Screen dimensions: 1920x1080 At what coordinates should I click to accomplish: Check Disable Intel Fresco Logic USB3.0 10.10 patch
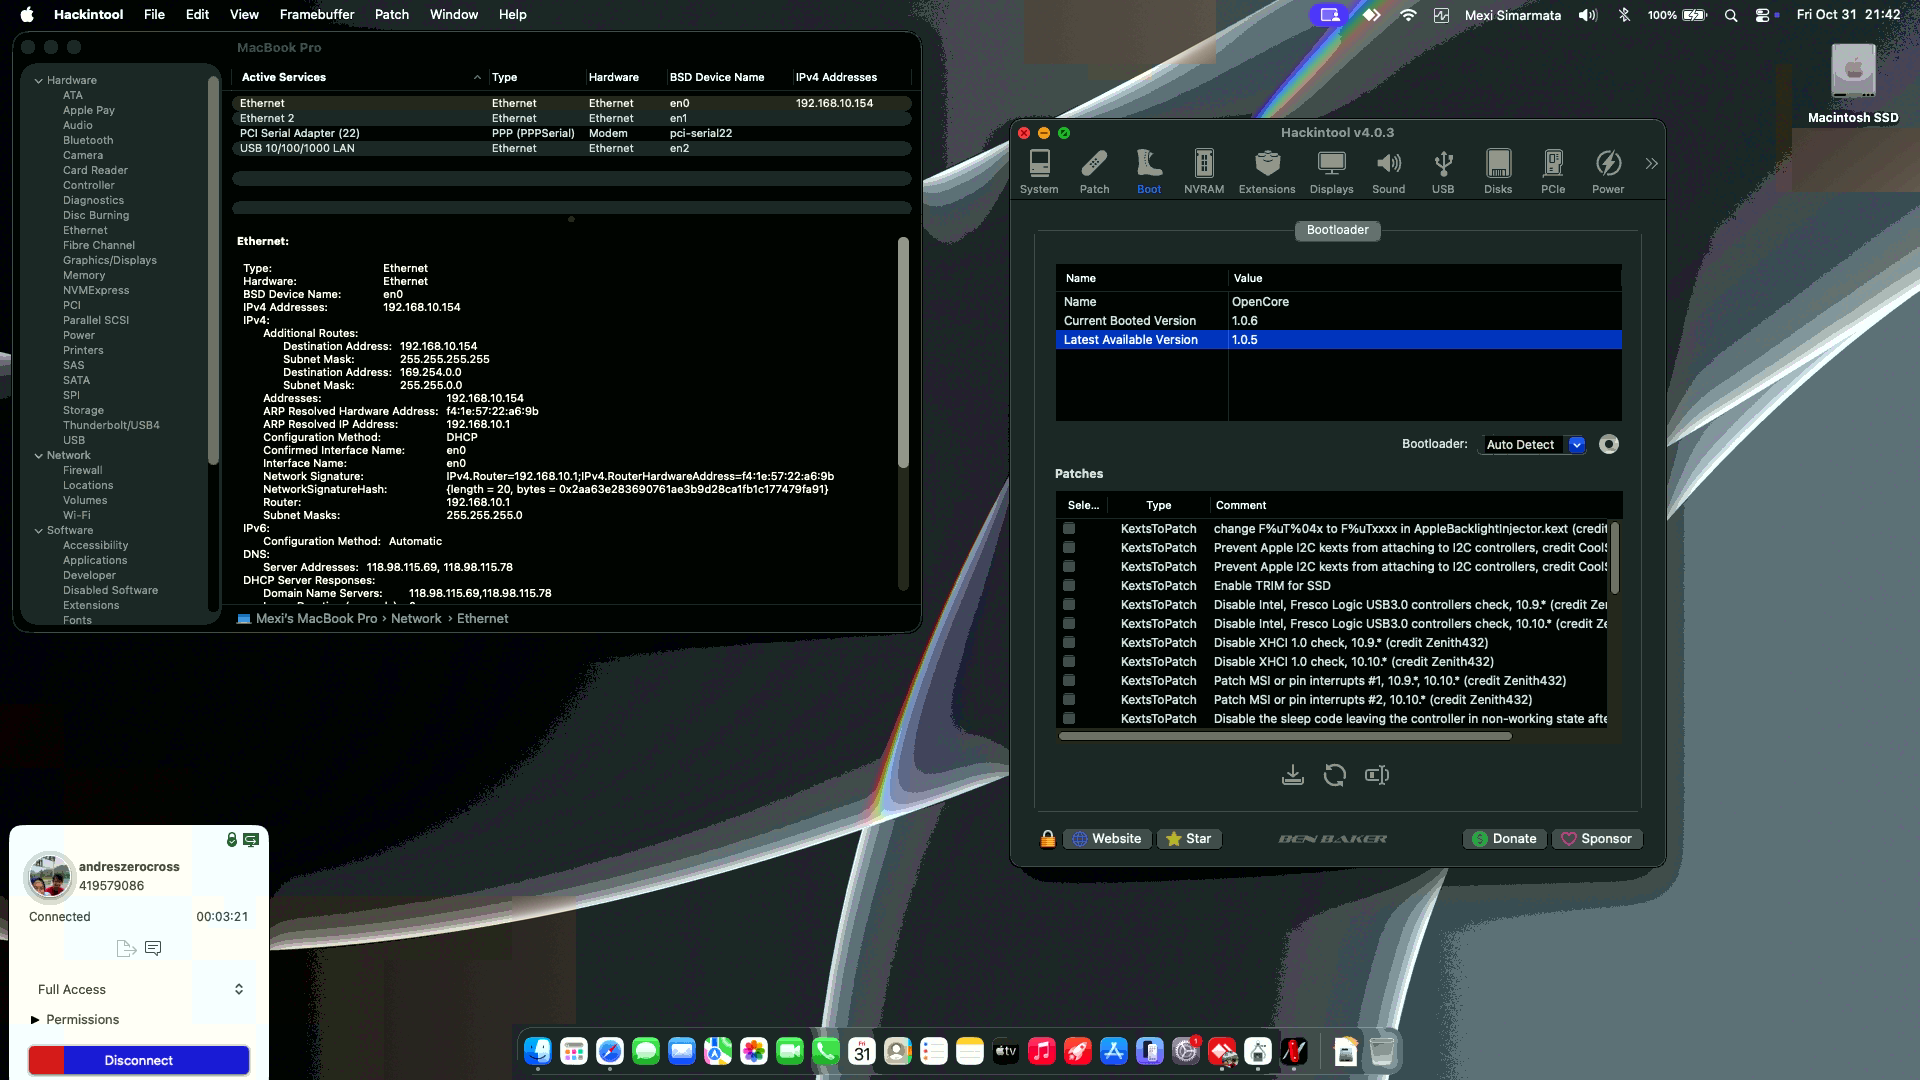(1069, 624)
